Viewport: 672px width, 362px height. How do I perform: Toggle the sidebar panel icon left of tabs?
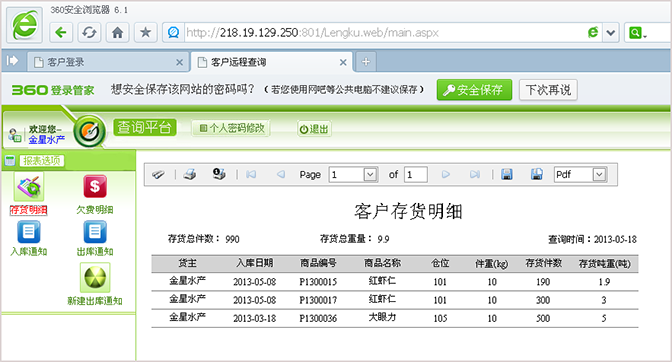pos(12,61)
